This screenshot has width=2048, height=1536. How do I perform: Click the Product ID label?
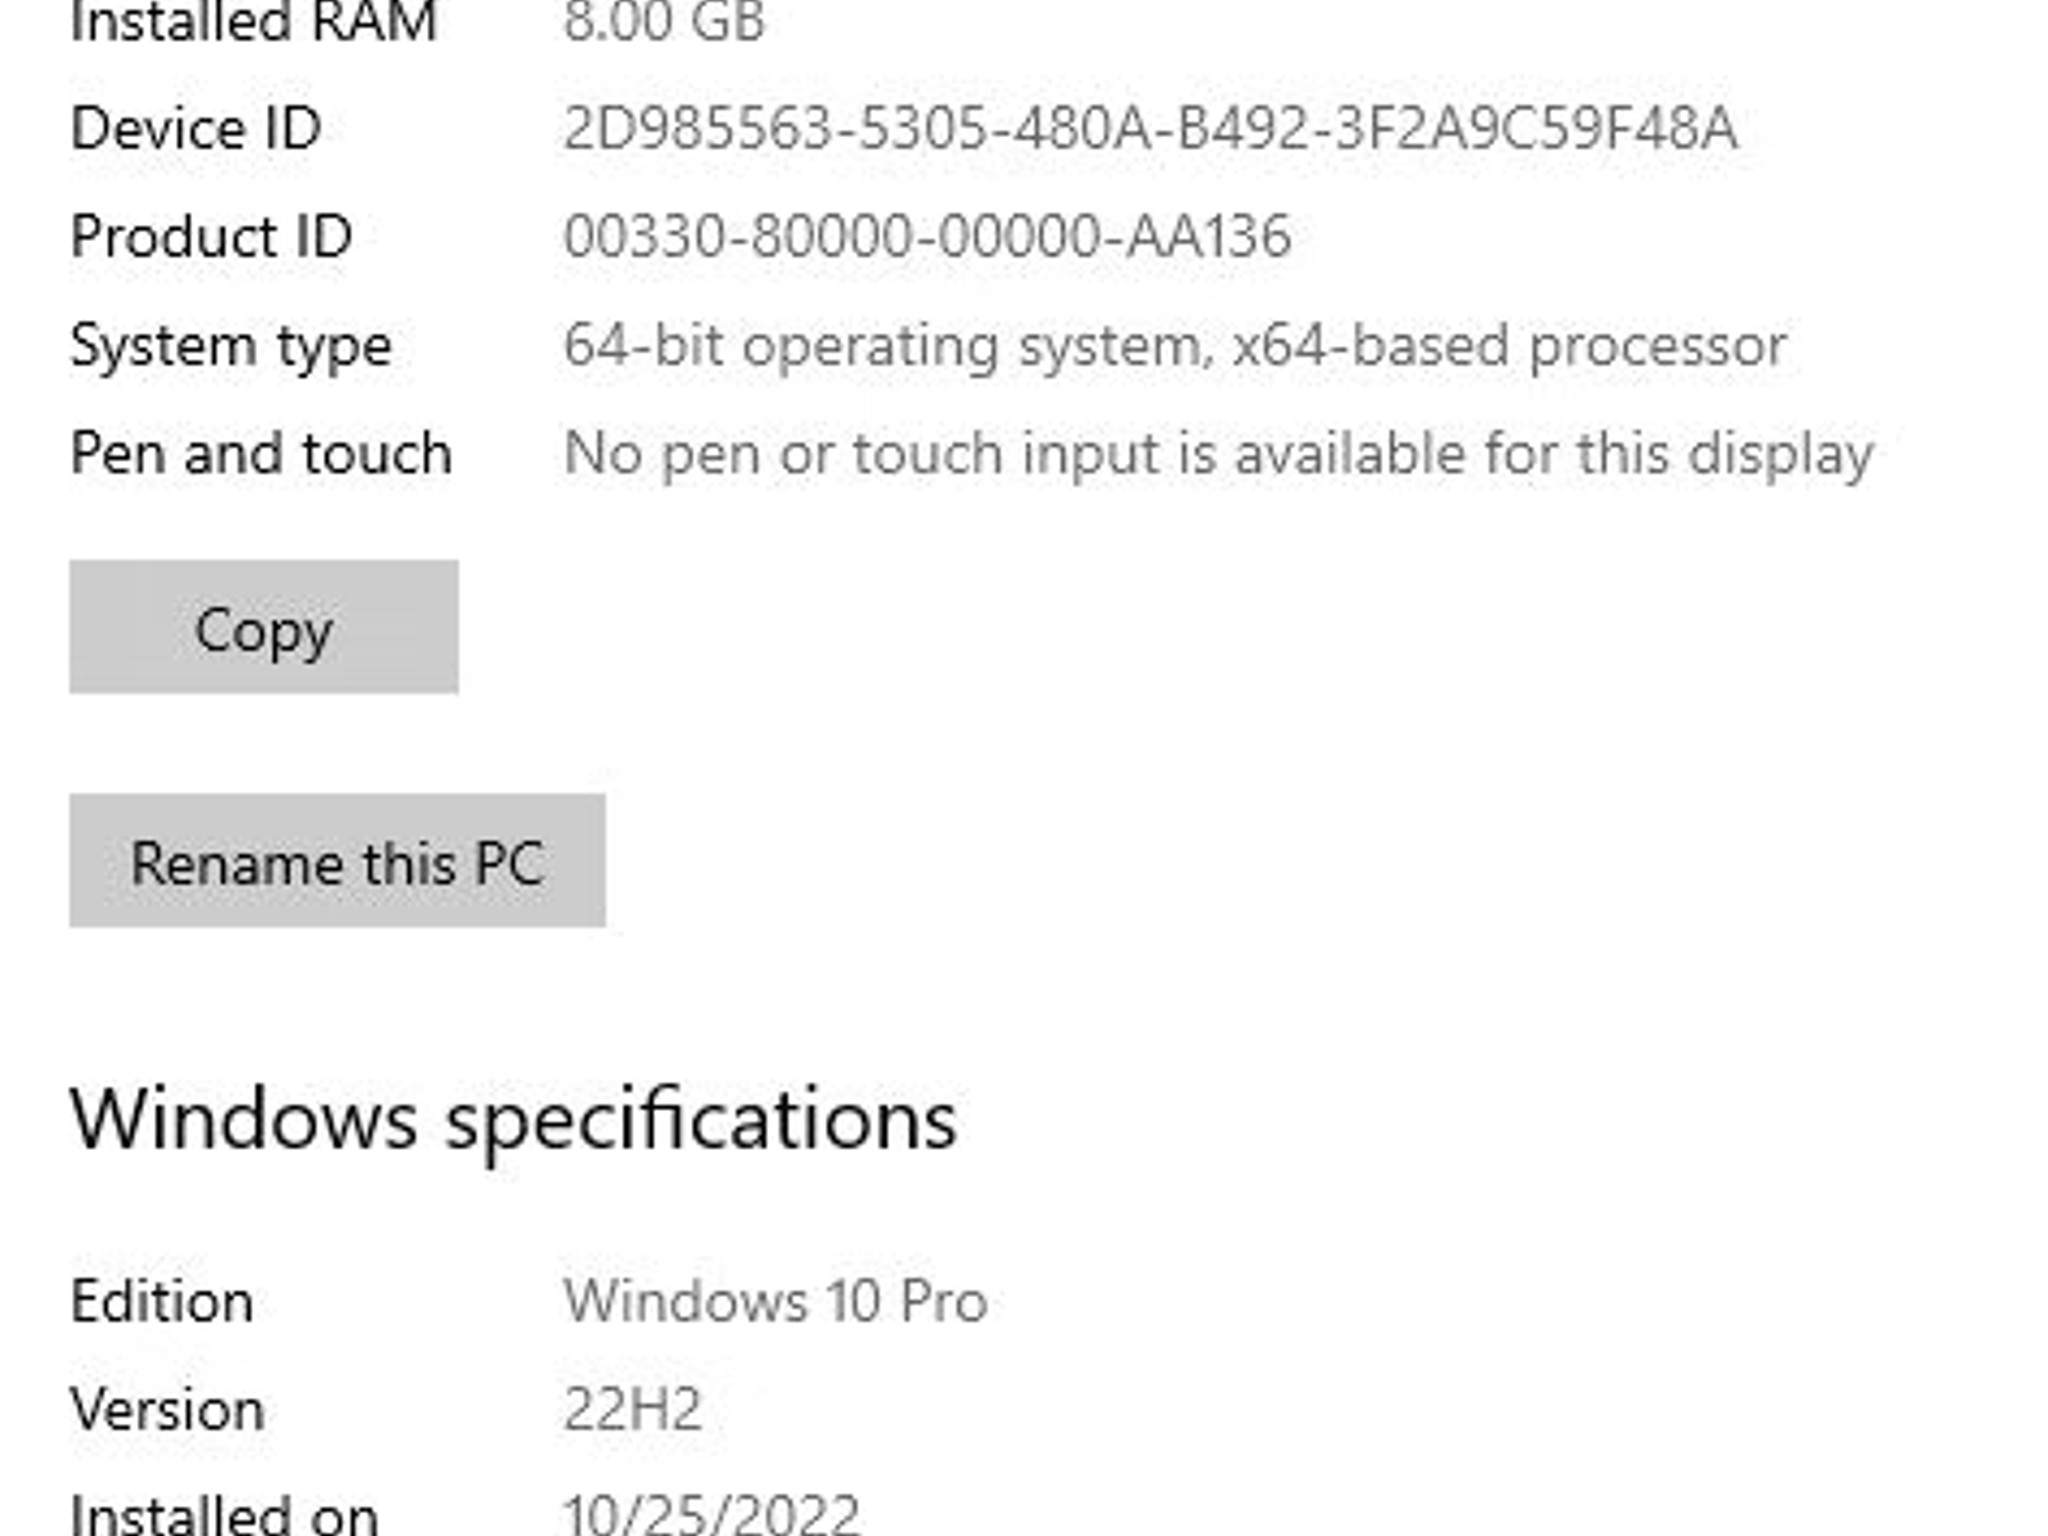pos(211,237)
